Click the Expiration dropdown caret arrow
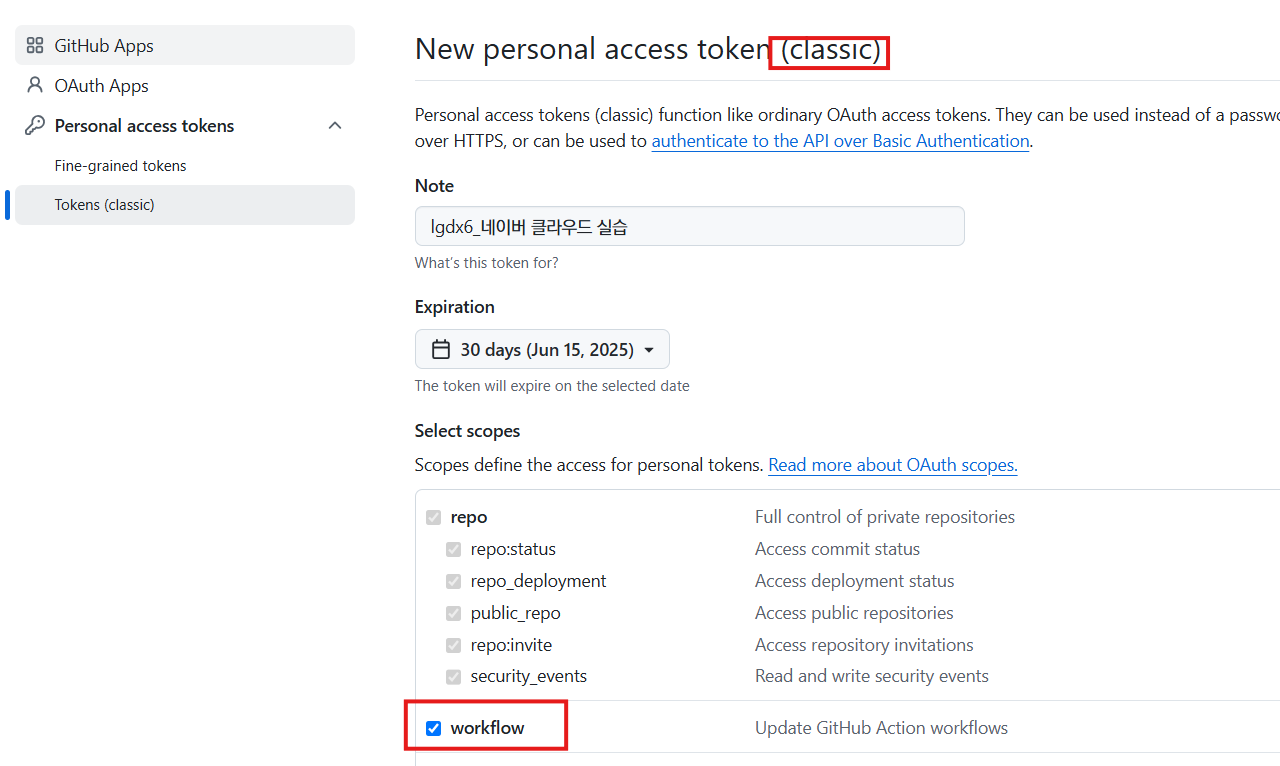Viewport: 1280px width, 766px height. 649,350
